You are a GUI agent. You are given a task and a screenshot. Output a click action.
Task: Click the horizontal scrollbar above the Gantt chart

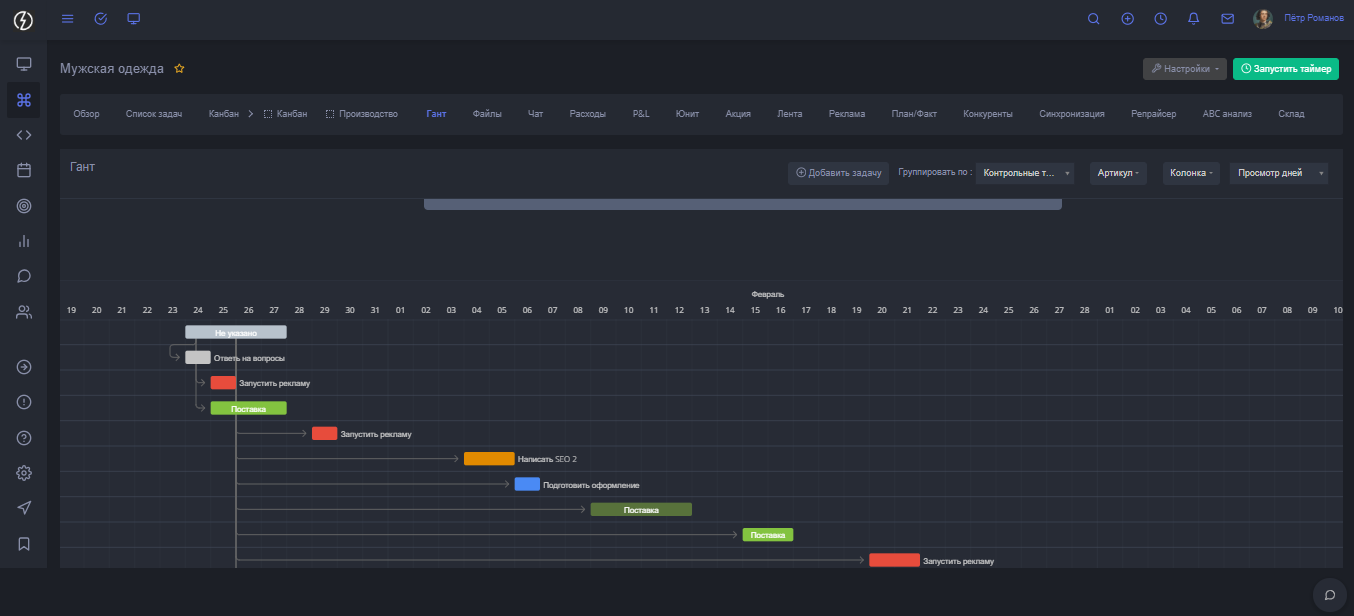click(x=742, y=204)
